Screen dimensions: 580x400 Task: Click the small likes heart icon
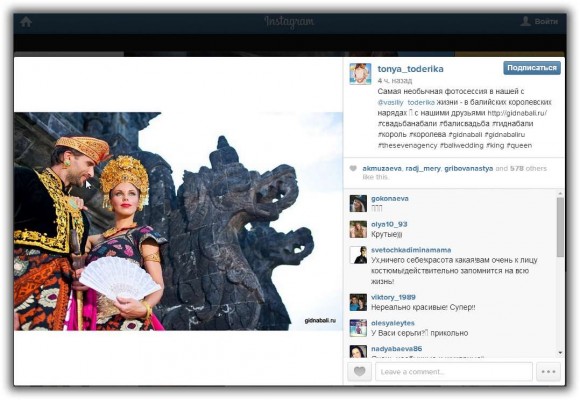pyautogui.click(x=353, y=169)
